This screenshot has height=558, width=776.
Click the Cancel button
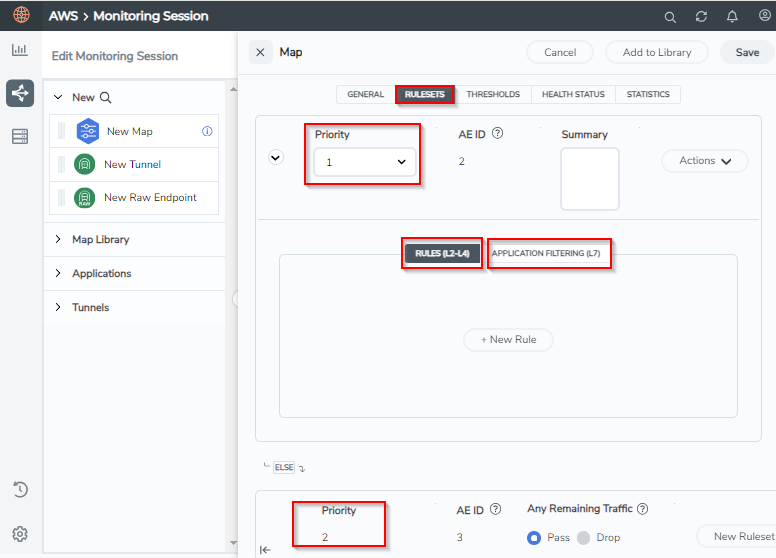coord(560,52)
